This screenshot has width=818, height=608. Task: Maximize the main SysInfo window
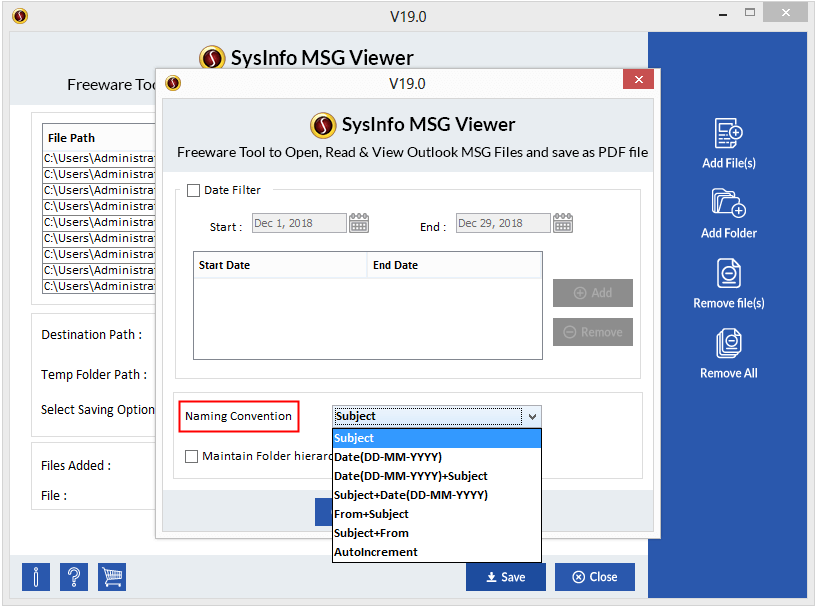pyautogui.click(x=750, y=13)
